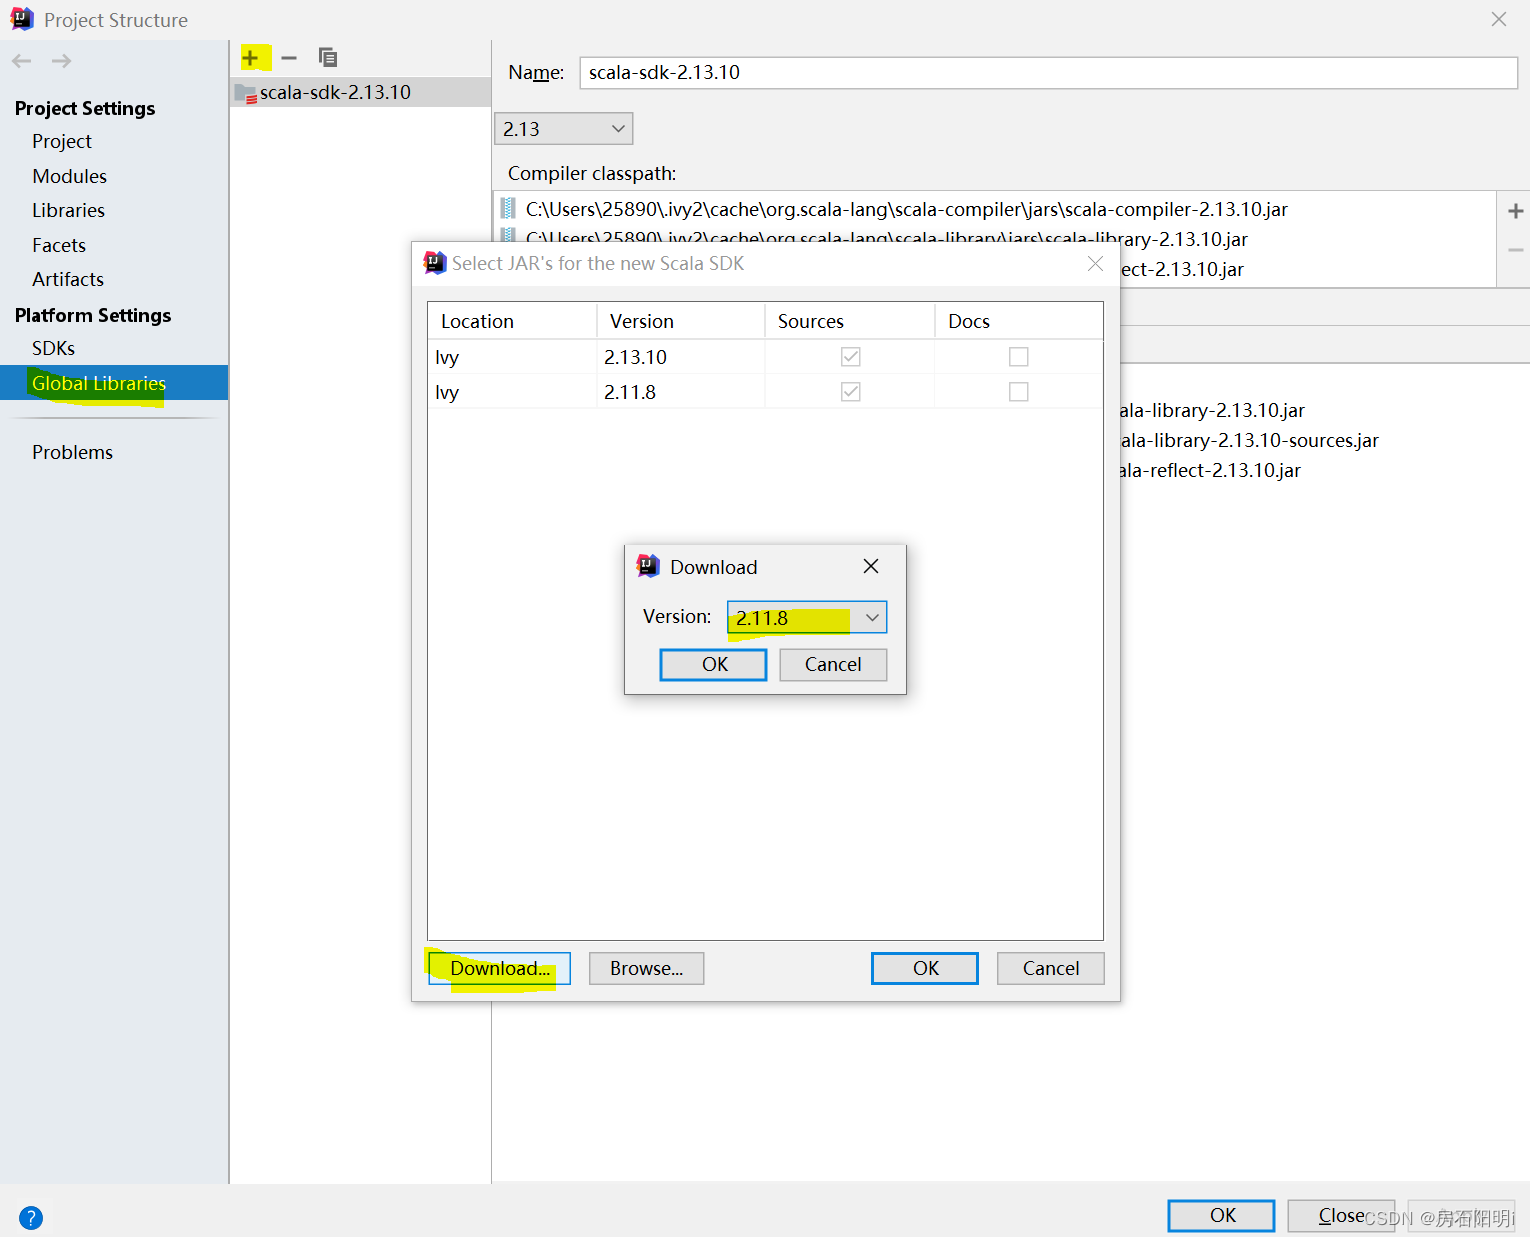Select the Ivy 2.13.10 row
This screenshot has height=1237, width=1530.
click(x=765, y=357)
